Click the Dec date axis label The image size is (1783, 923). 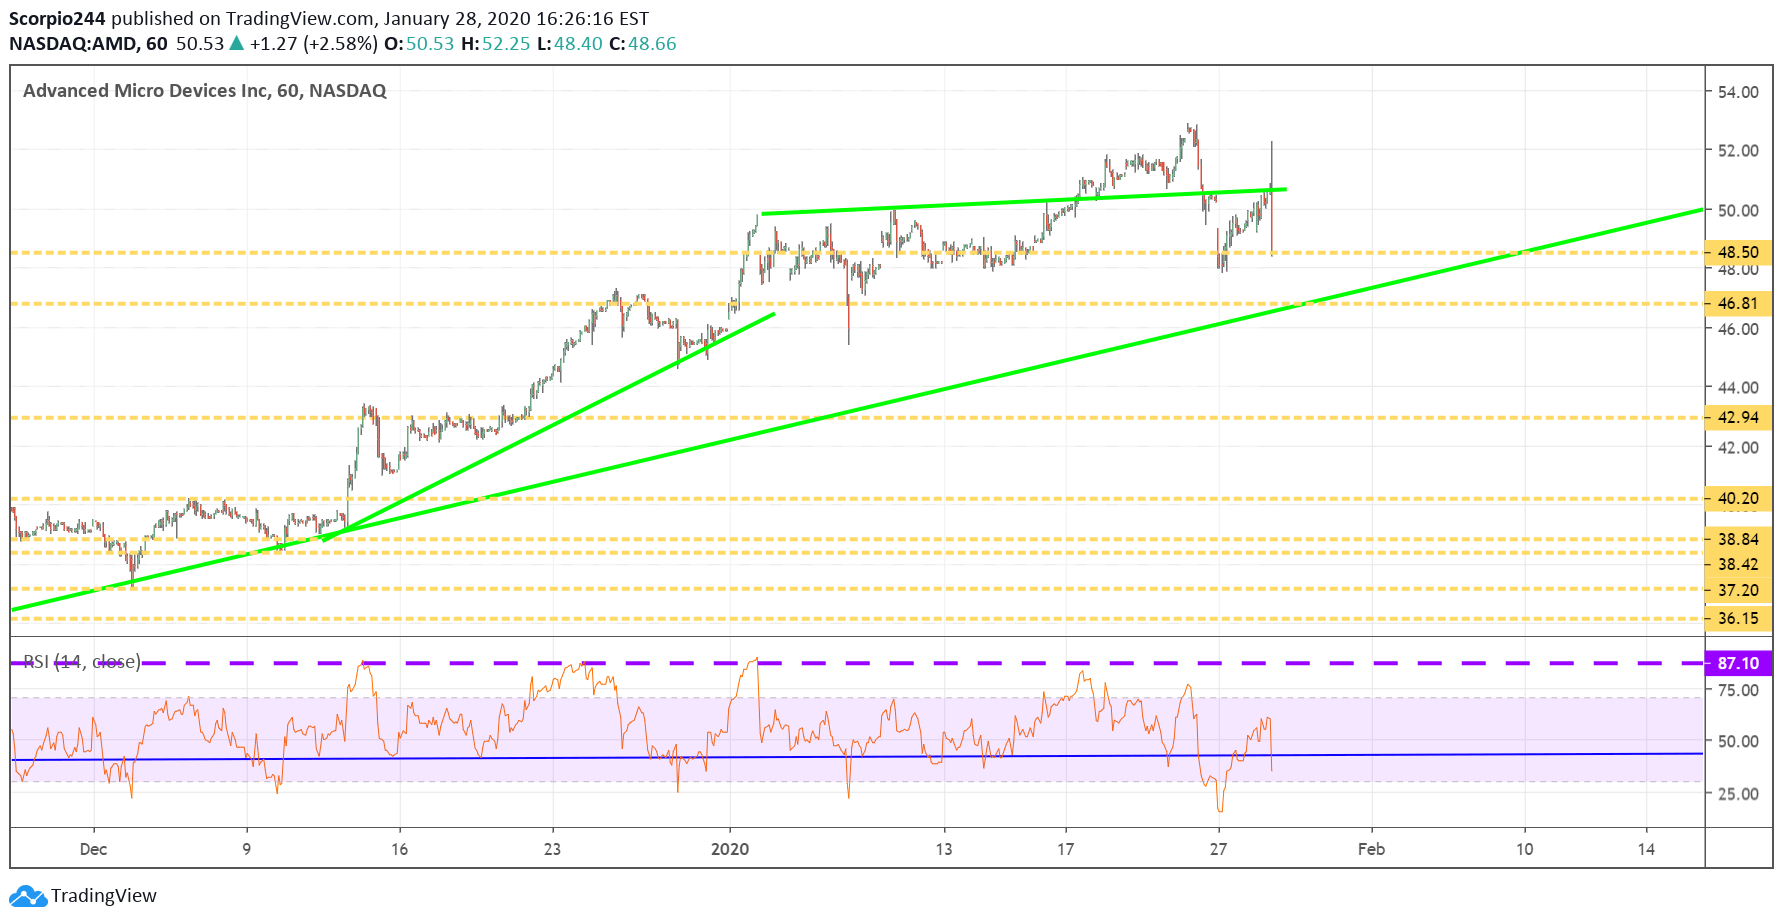coord(93,849)
